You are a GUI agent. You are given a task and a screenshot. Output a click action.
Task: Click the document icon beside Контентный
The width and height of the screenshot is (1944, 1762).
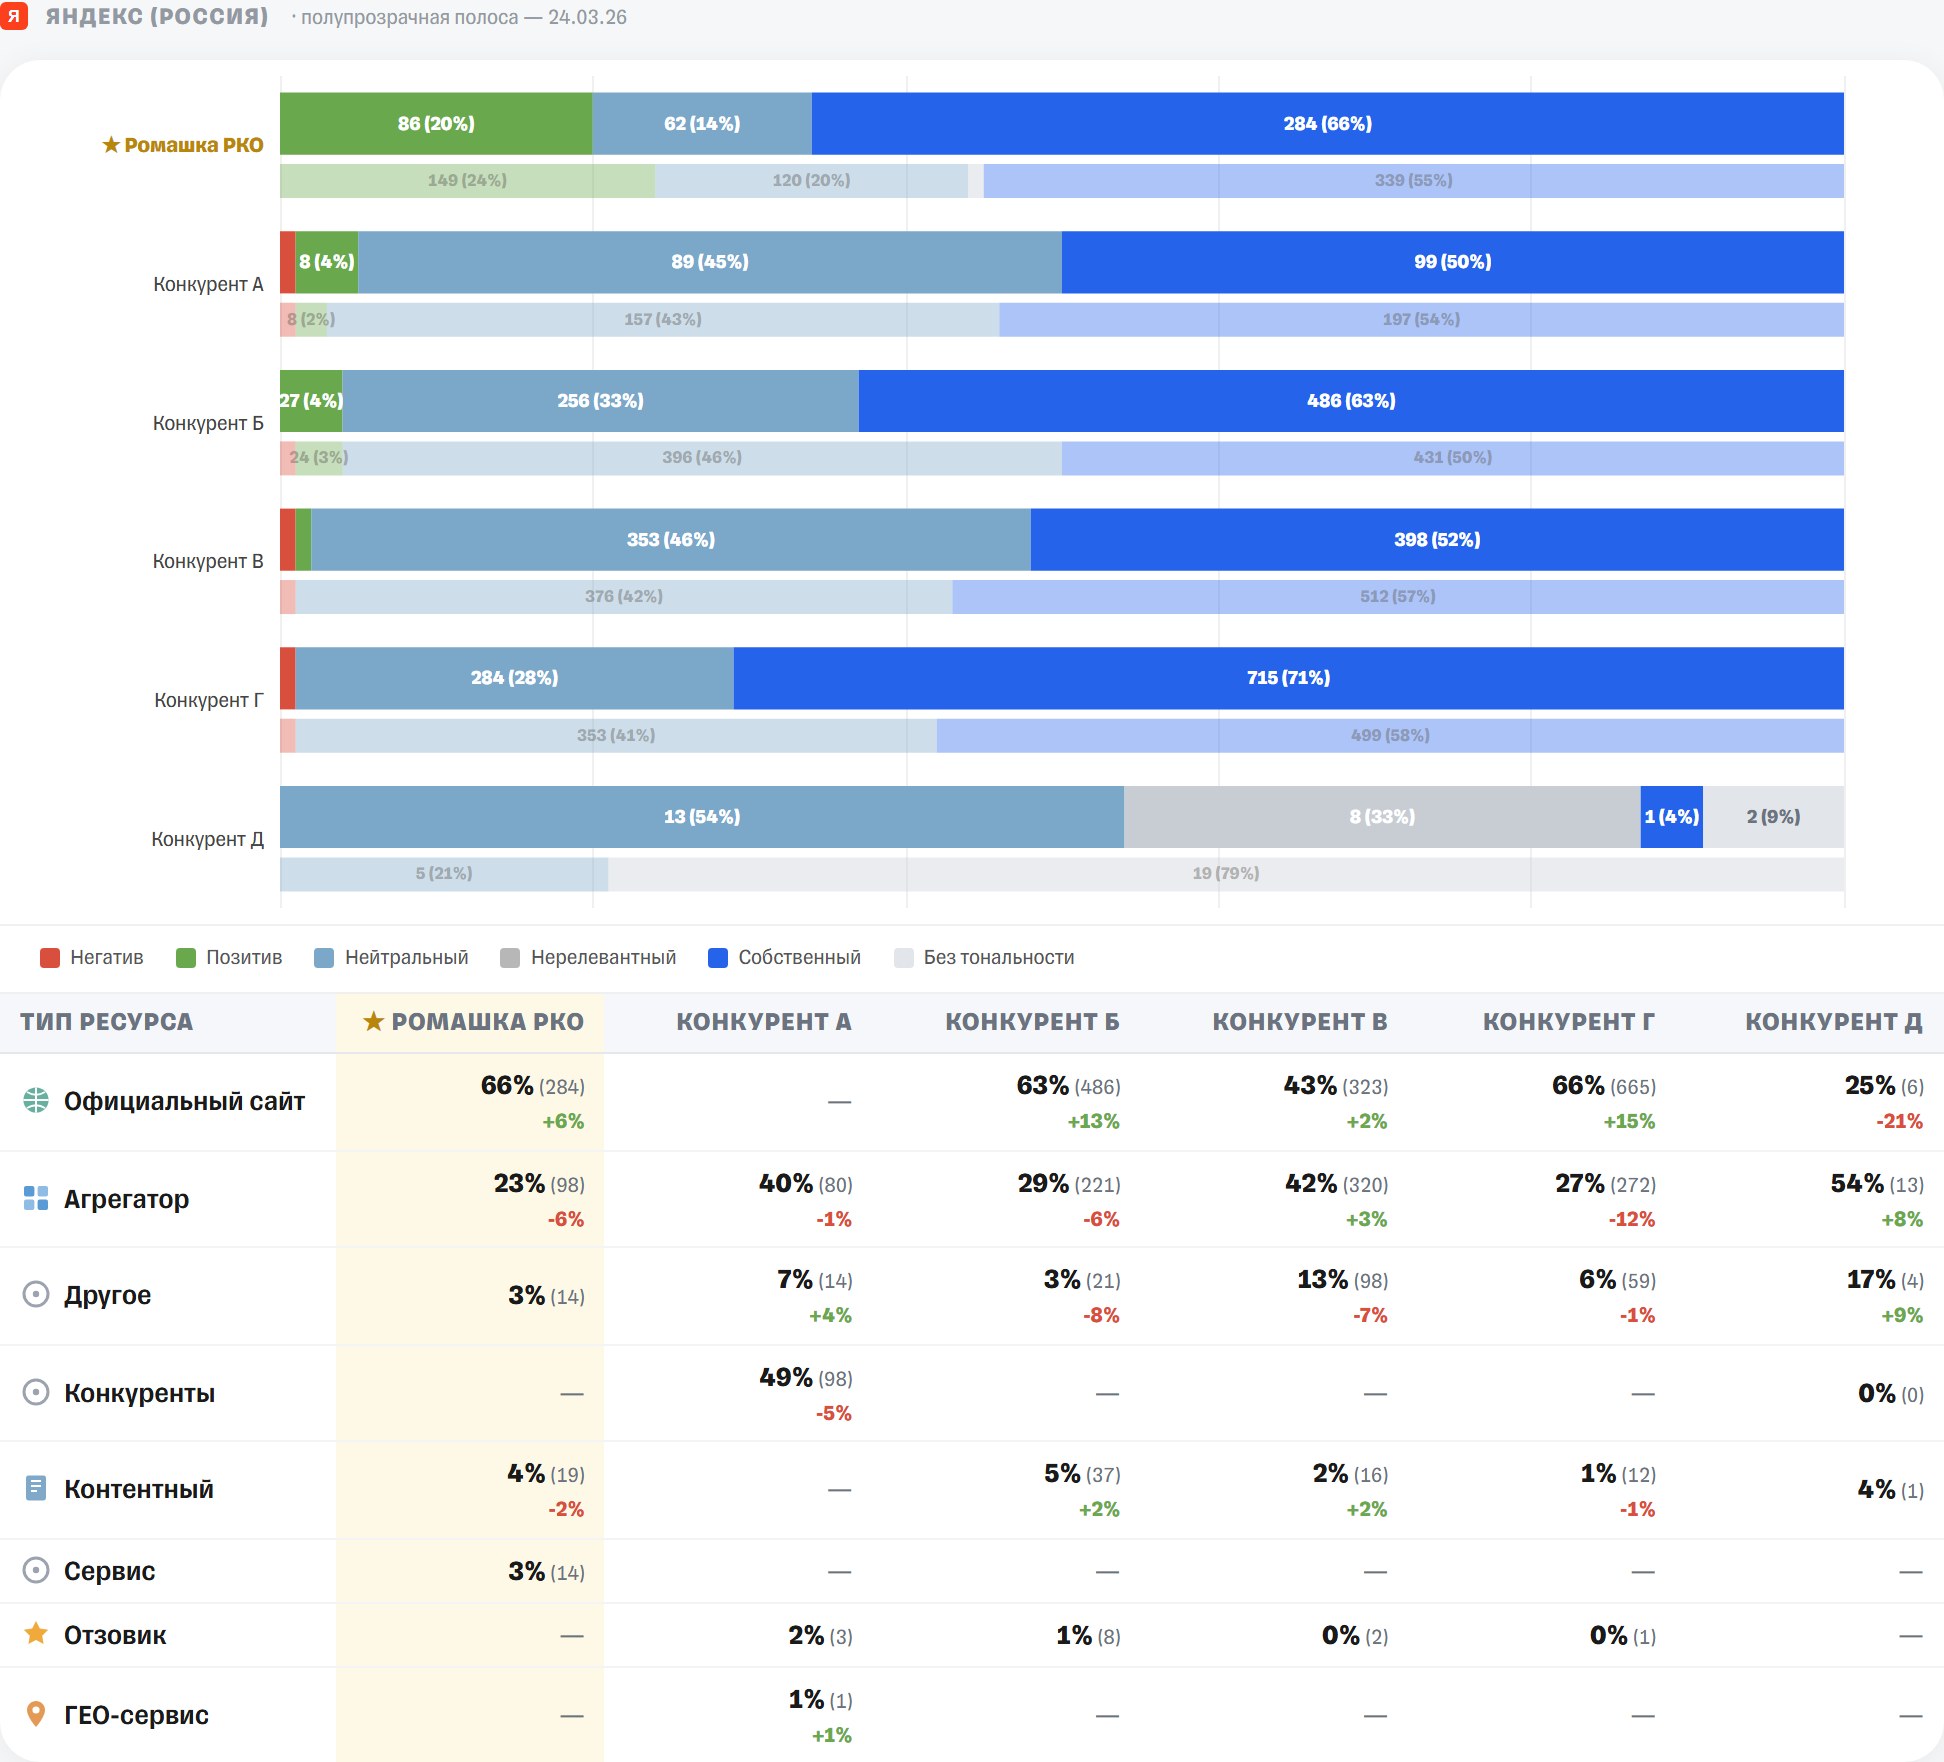[36, 1488]
